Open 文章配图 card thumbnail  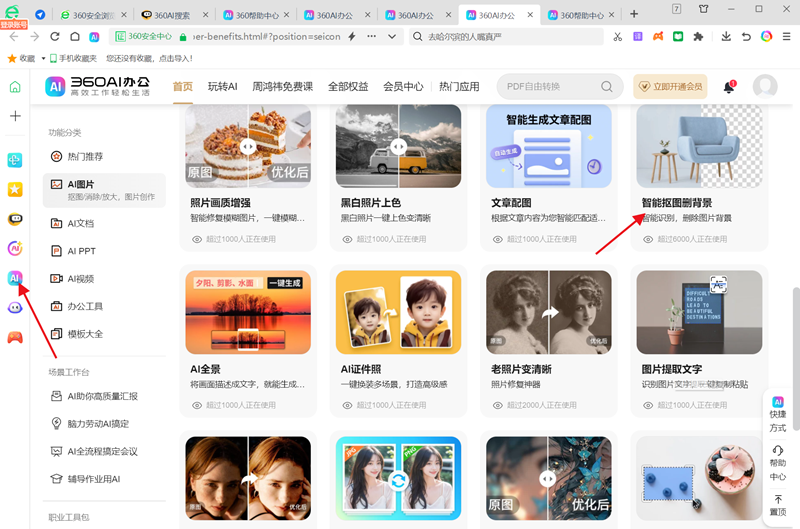point(548,146)
